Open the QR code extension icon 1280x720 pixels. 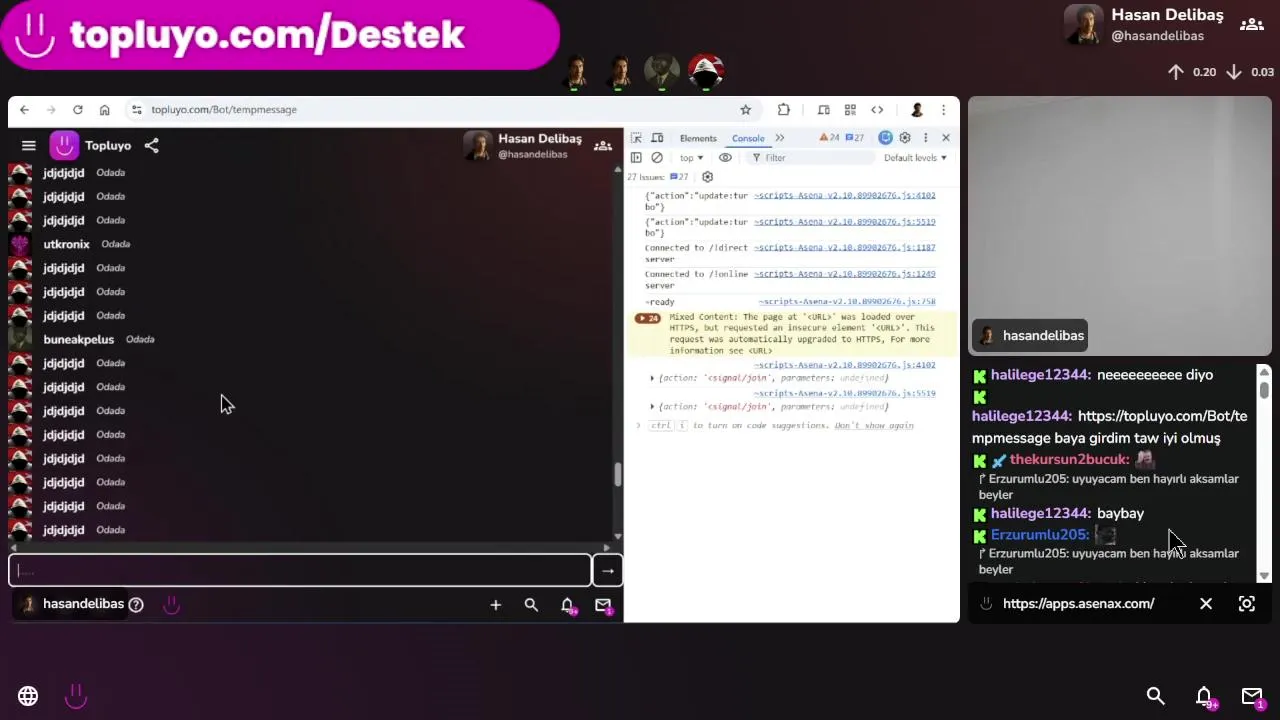pyautogui.click(x=850, y=110)
